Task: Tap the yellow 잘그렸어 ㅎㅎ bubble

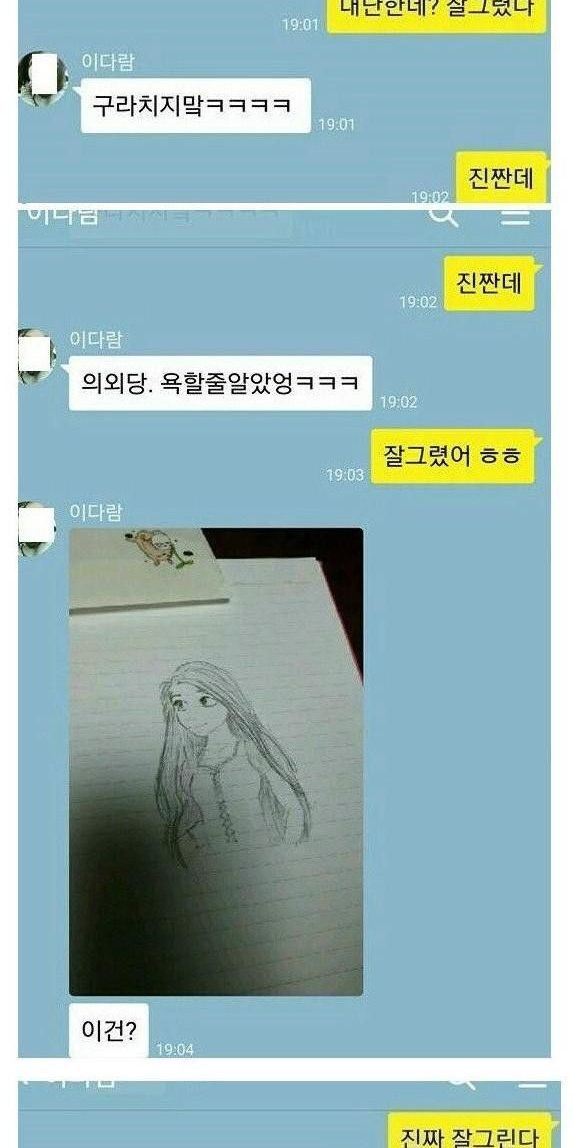Action: [452, 456]
